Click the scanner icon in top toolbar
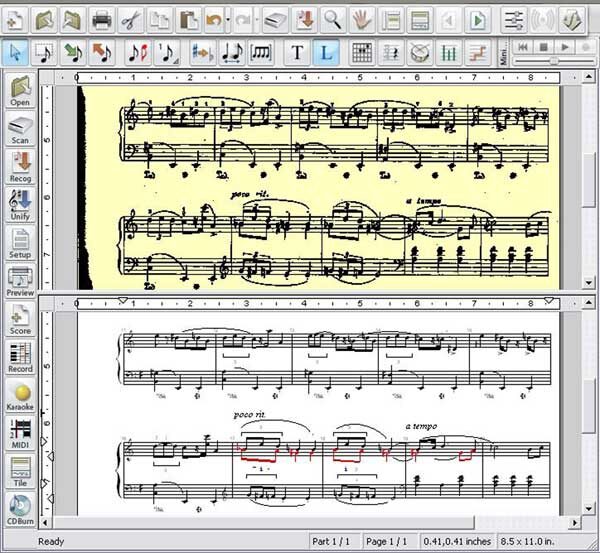This screenshot has height=553, width=600. pos(275,20)
